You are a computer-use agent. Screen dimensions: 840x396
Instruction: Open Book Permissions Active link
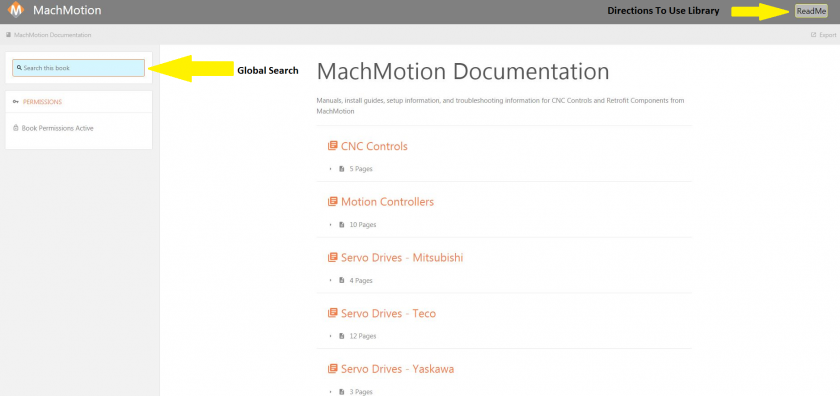tap(58, 129)
